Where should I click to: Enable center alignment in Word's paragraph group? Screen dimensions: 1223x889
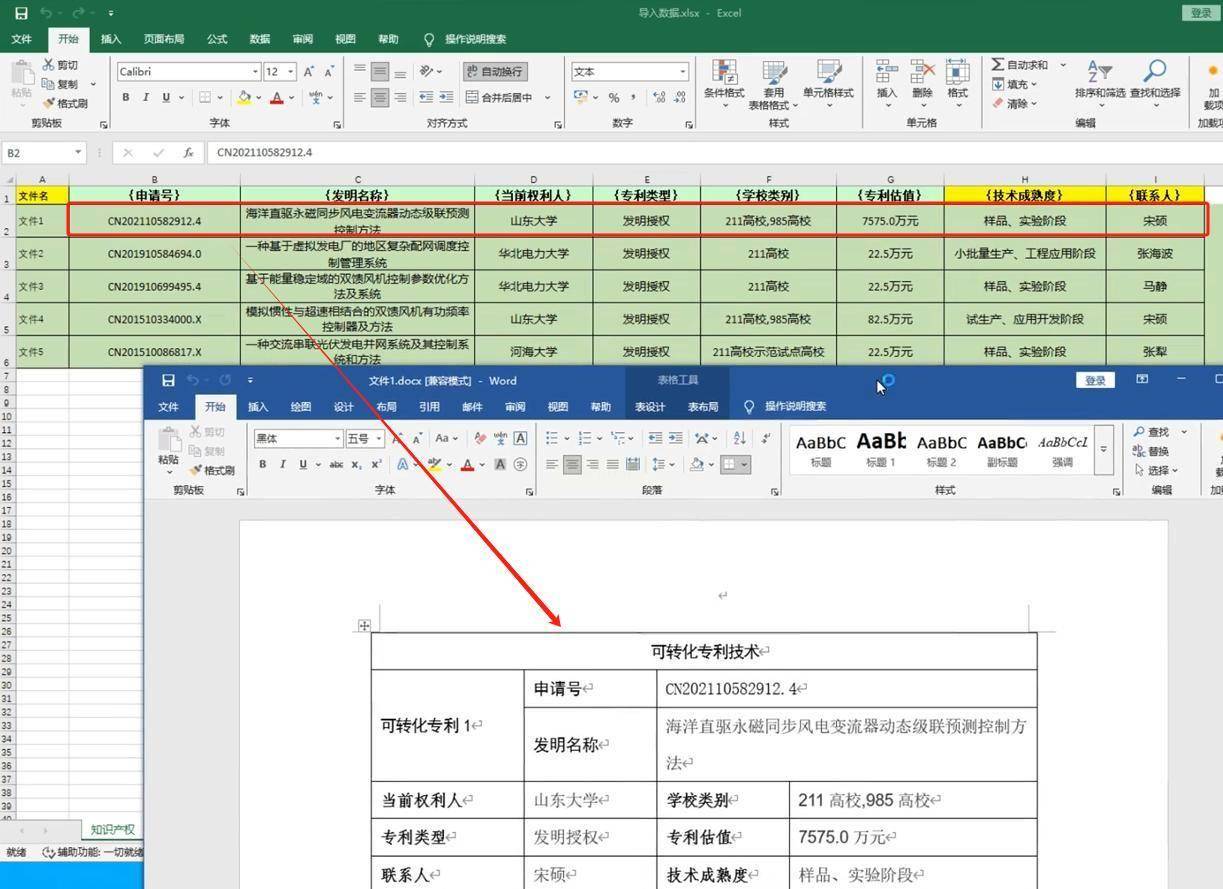(571, 463)
